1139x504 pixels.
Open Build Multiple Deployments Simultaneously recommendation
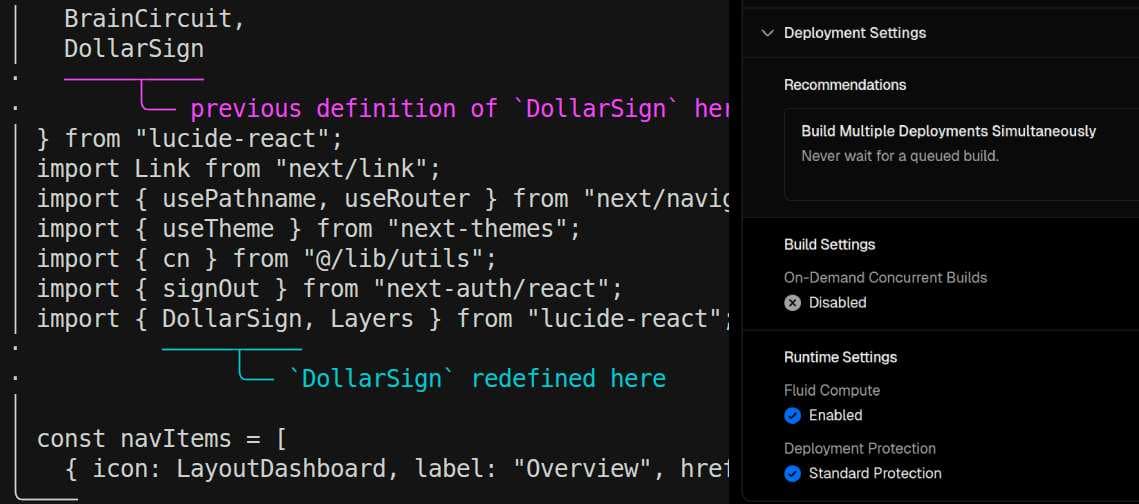948,132
